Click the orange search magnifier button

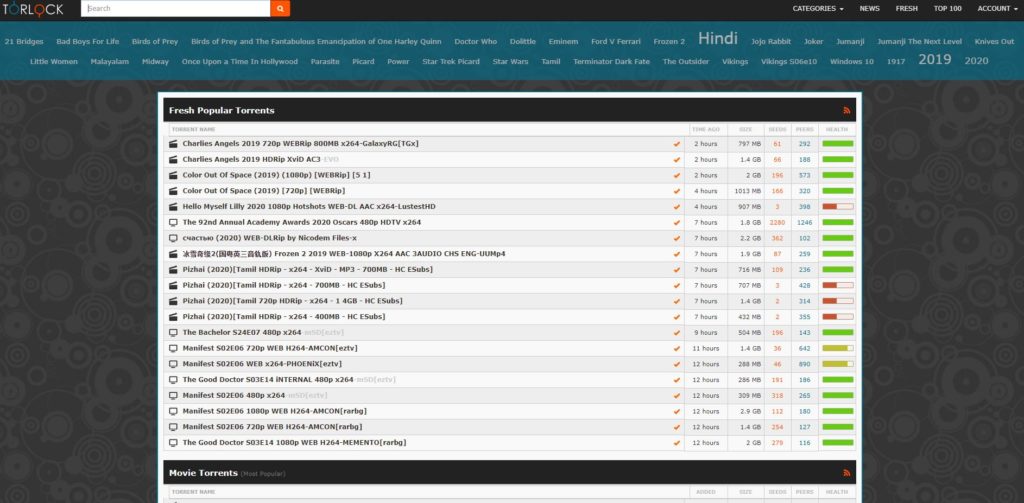280,8
